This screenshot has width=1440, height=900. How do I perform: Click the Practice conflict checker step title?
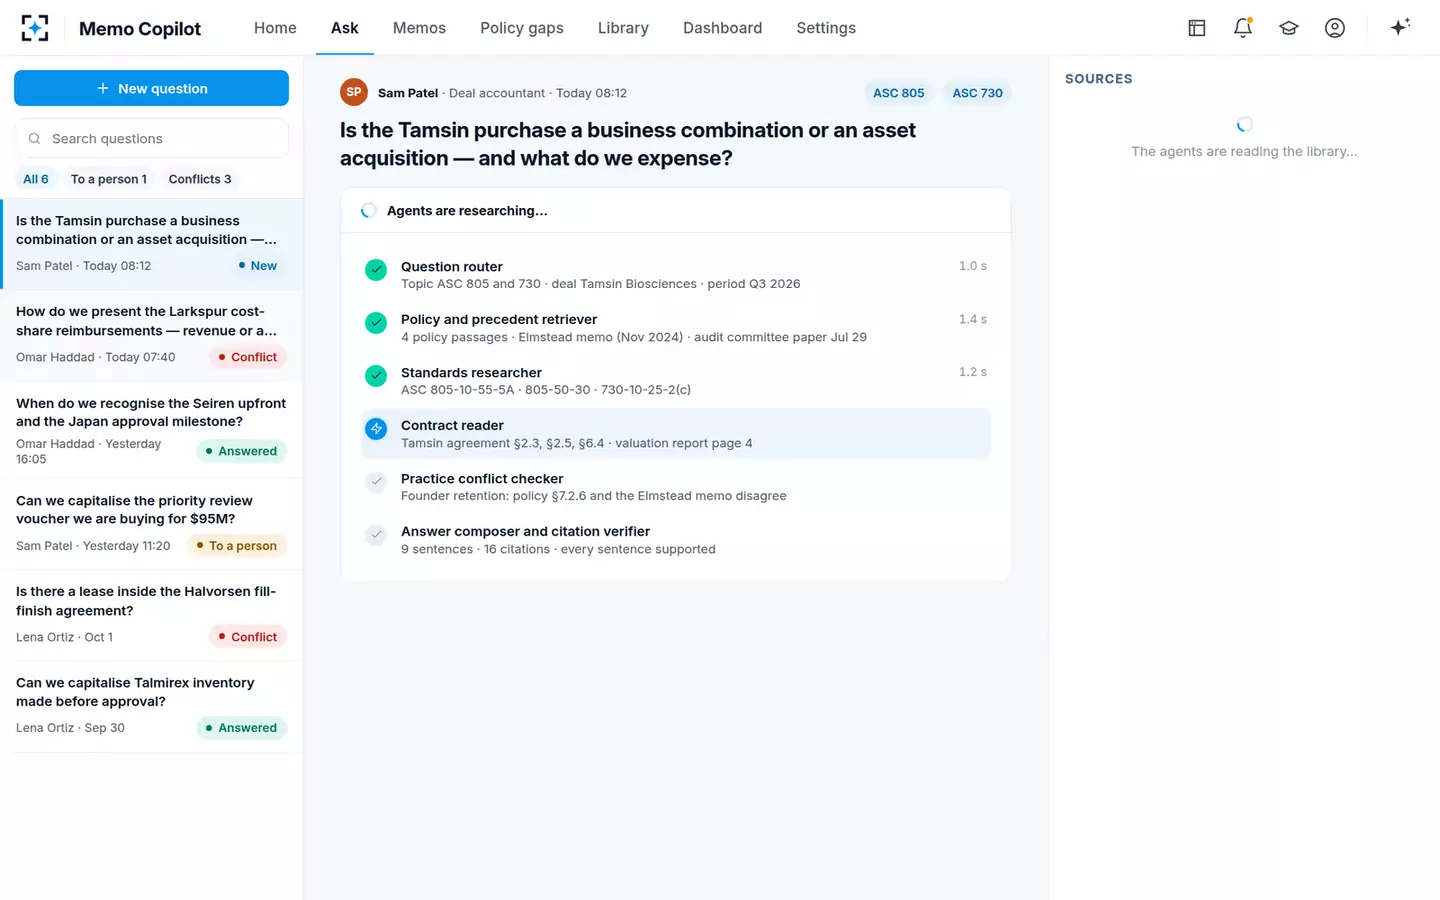pos(482,479)
